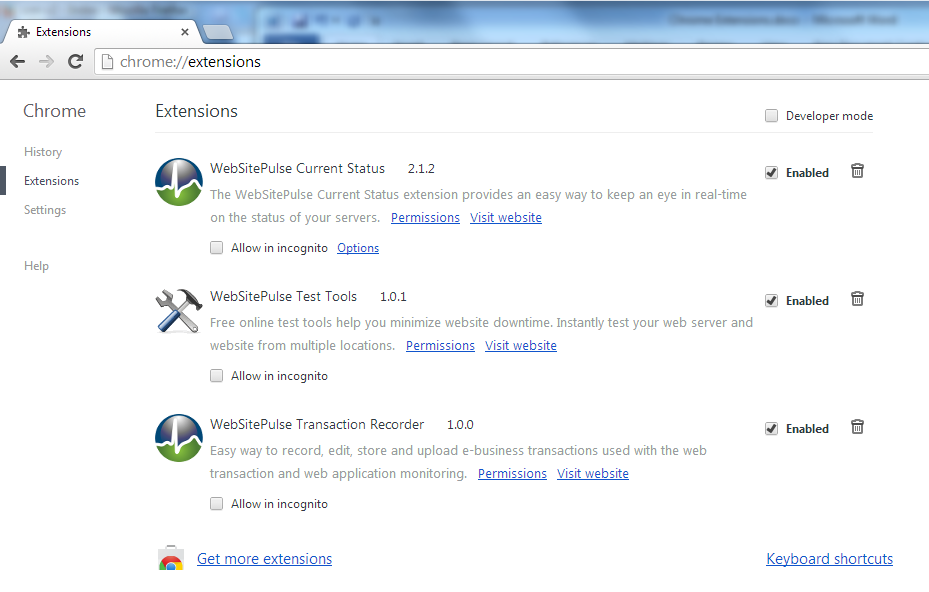Remove WebSitePulse Test Tools with trash icon
The height and width of the screenshot is (592, 929).
click(x=857, y=299)
